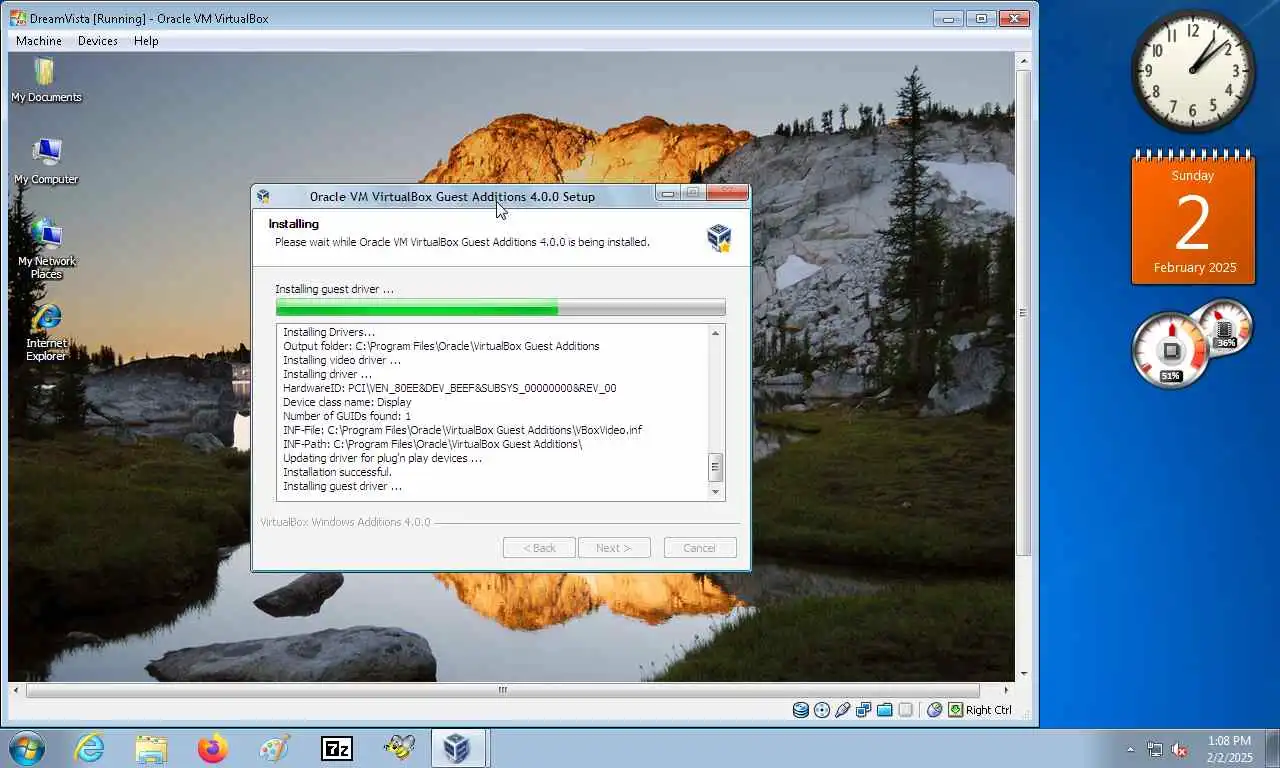
Task: Click the log line 'Installation successful.'
Action: click(x=337, y=472)
